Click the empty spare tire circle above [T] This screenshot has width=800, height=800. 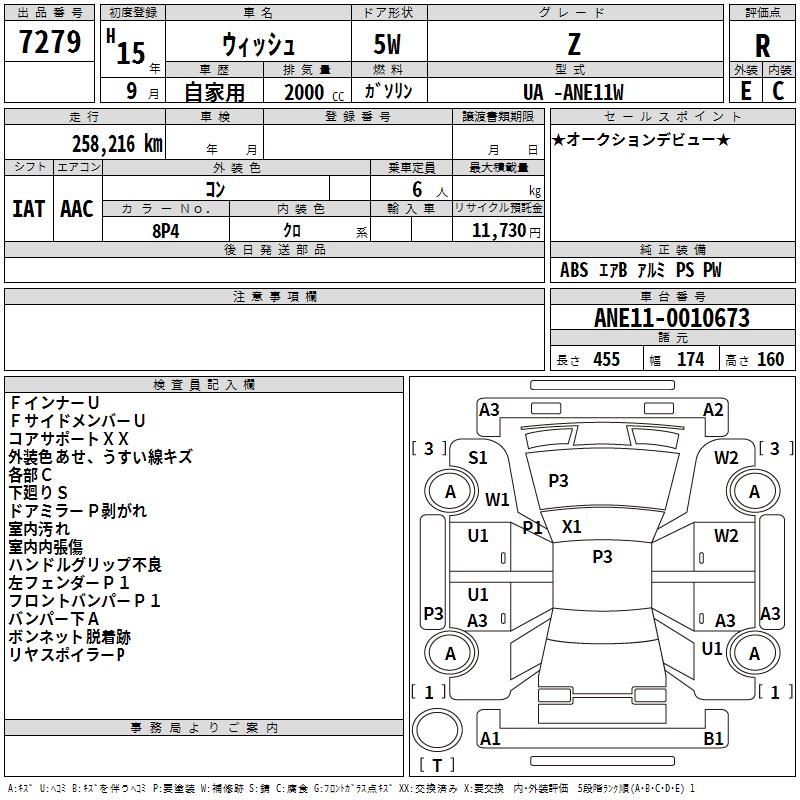[436, 731]
